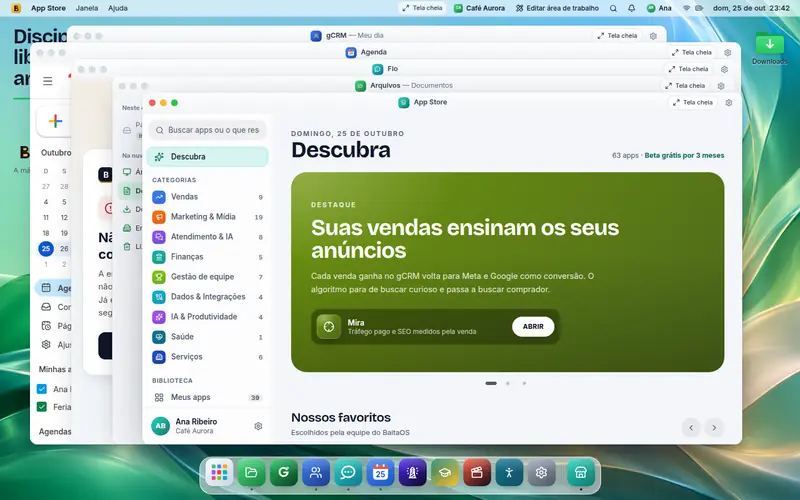Click the create plus button in Agenda
The width and height of the screenshot is (800, 500).
(55, 121)
